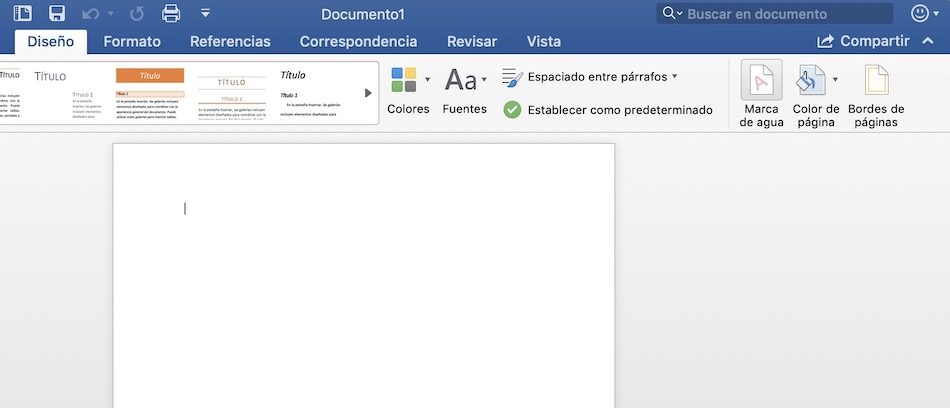Click the smiley feedback icon
This screenshot has width=950, height=408.
coord(921,14)
